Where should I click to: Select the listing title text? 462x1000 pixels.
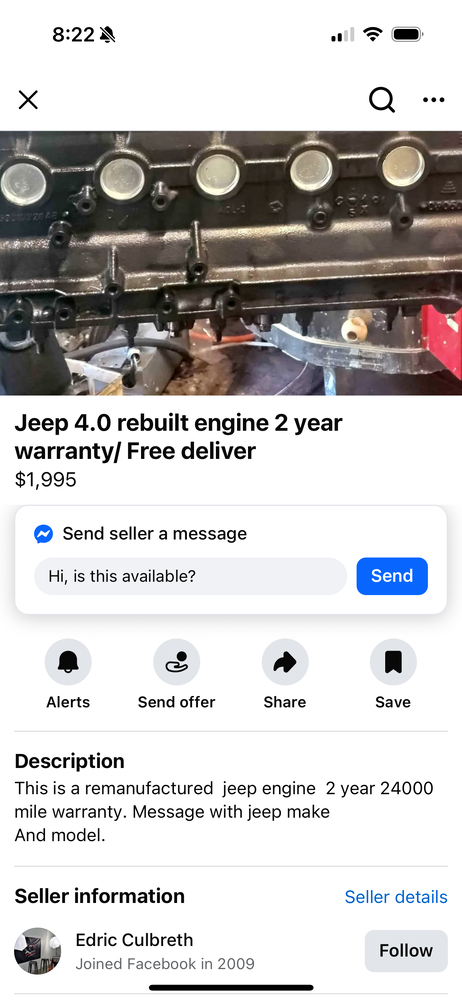(179, 437)
